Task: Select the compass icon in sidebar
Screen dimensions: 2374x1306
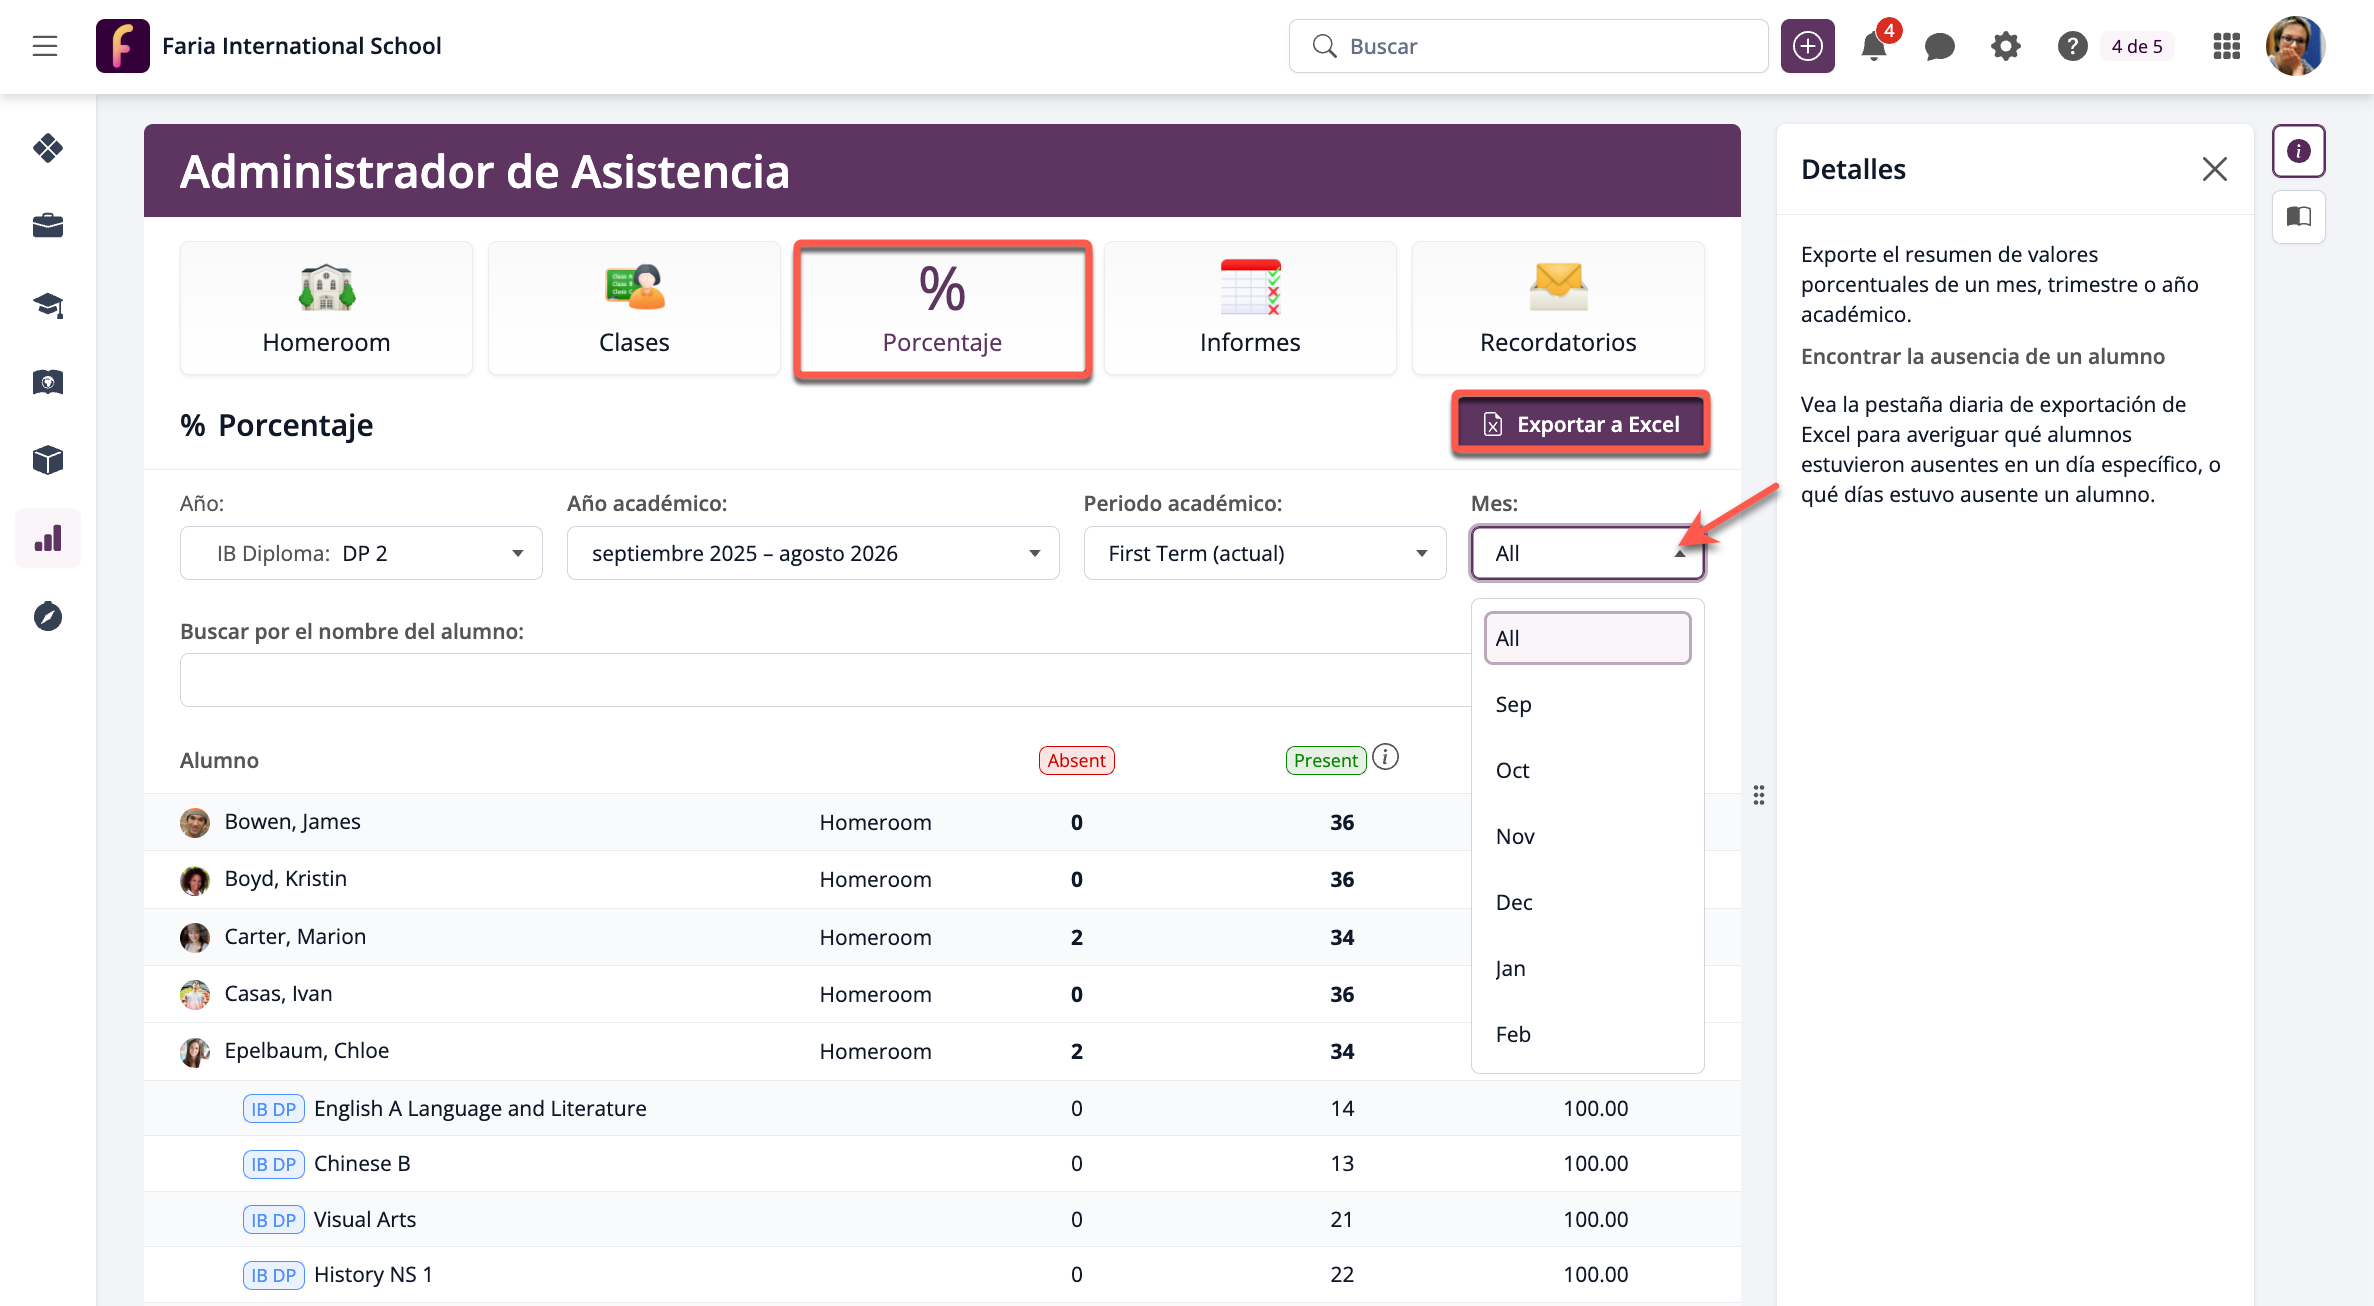Action: point(48,616)
